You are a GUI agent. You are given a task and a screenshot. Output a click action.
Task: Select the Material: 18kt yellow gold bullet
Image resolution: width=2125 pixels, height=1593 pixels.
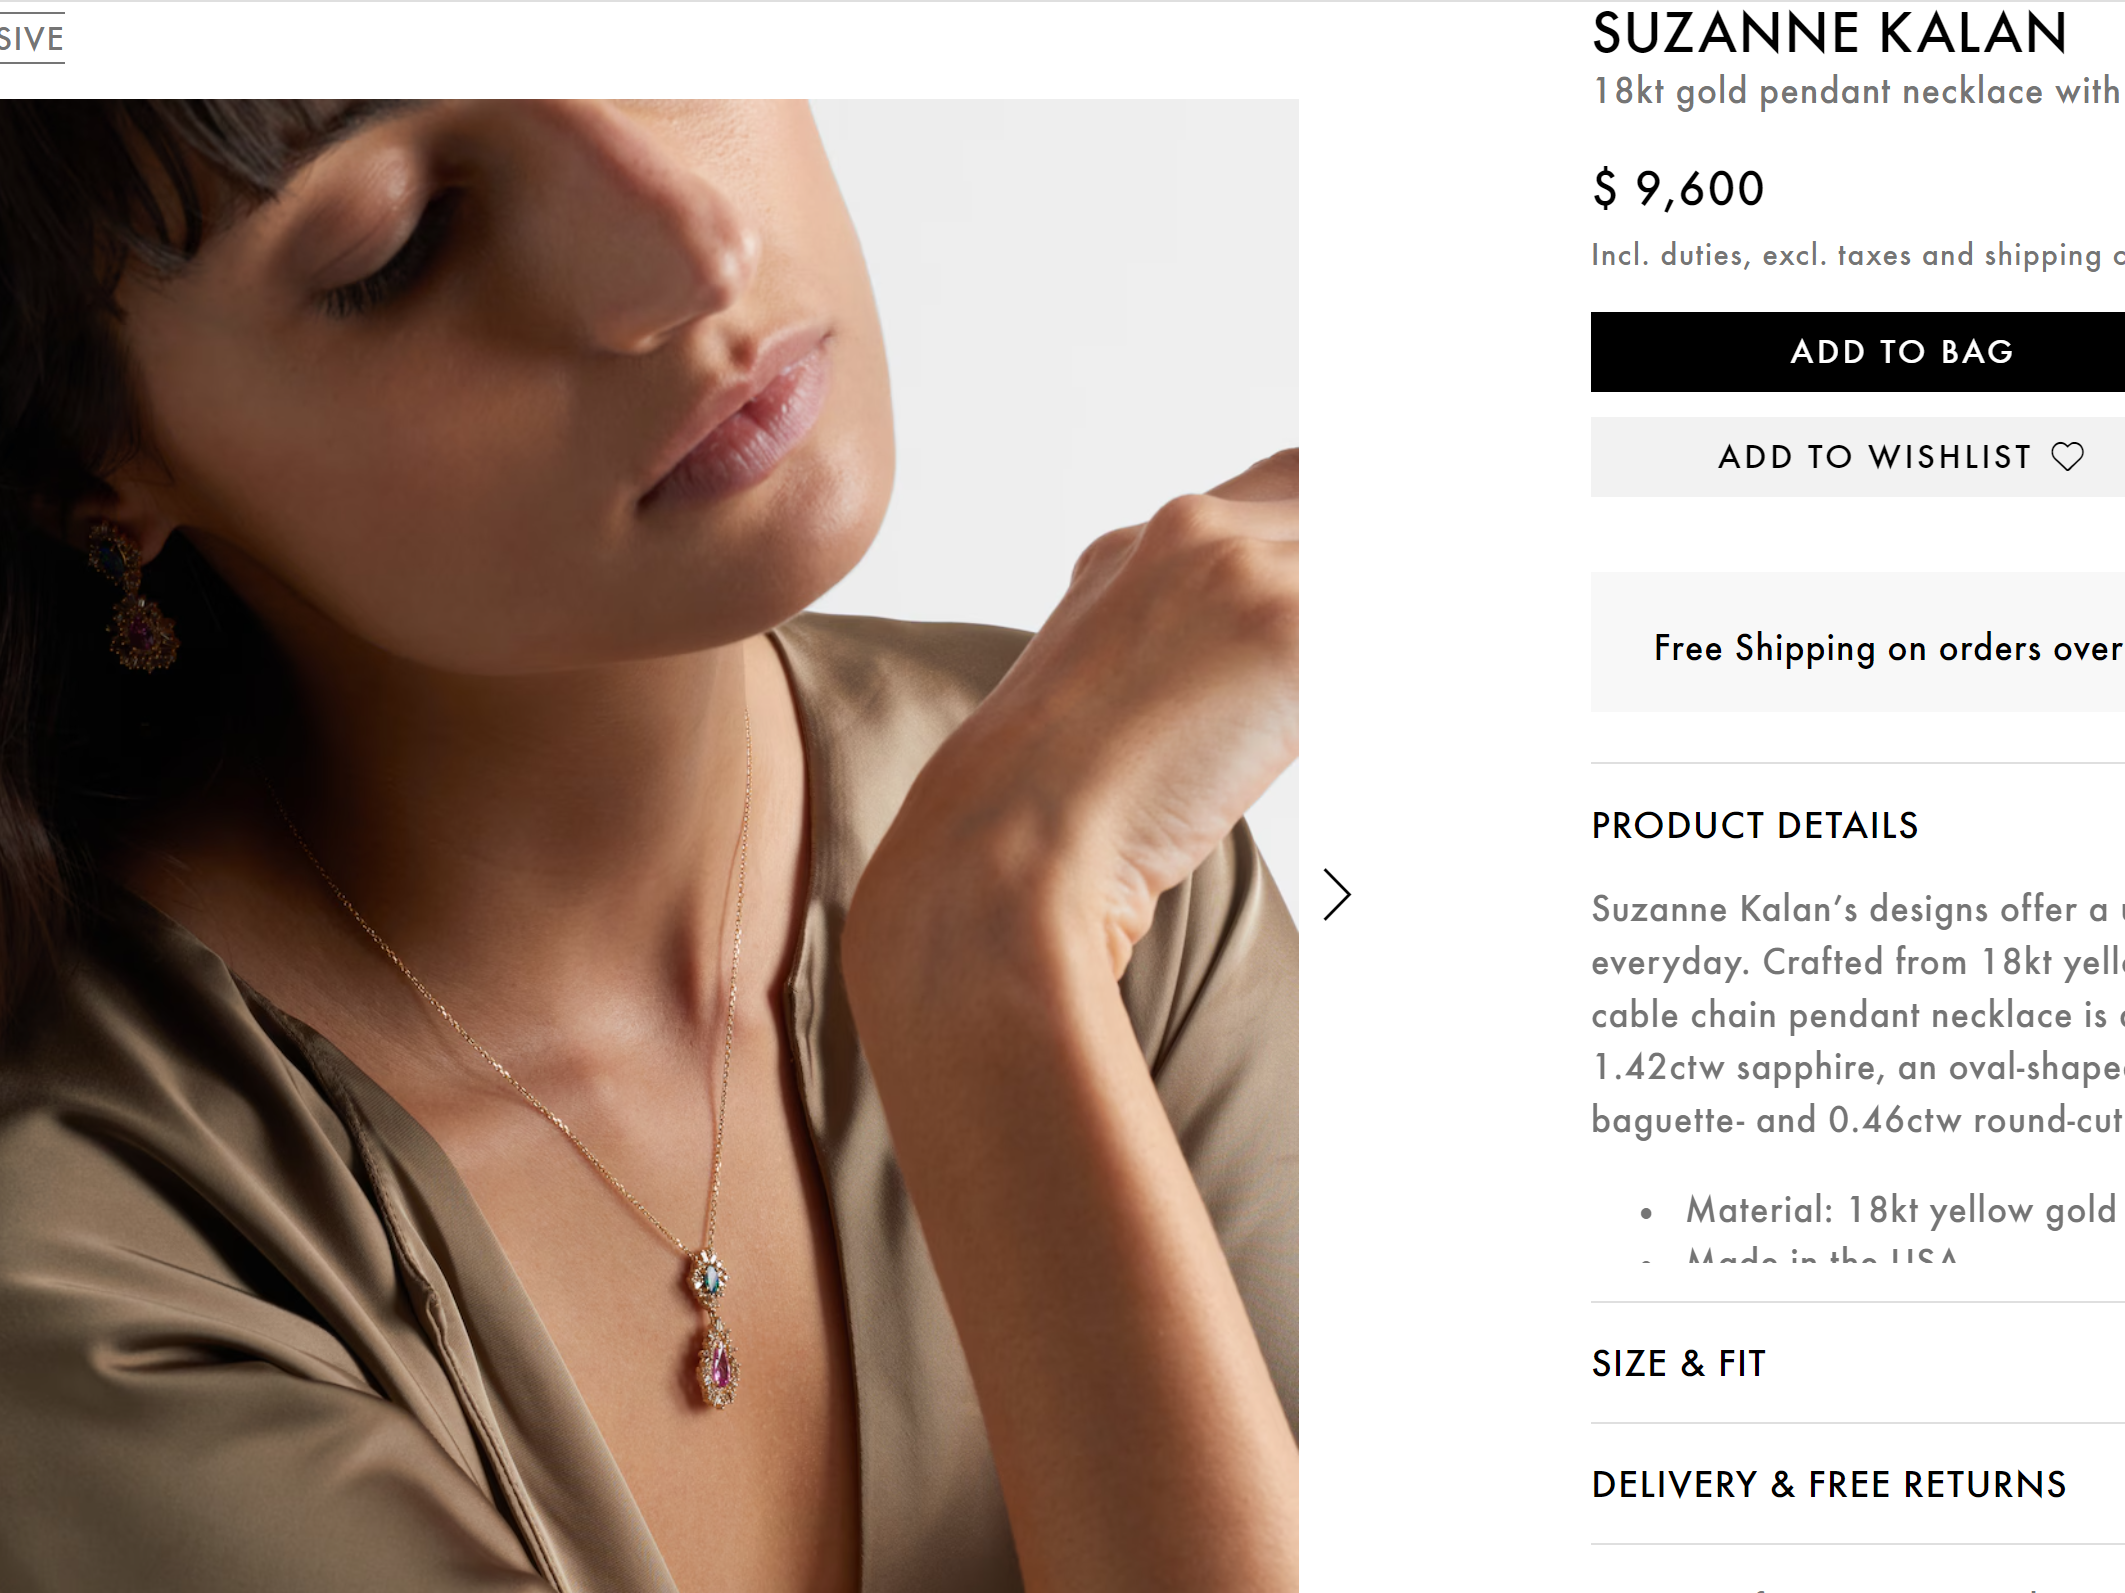[x=1900, y=1211]
